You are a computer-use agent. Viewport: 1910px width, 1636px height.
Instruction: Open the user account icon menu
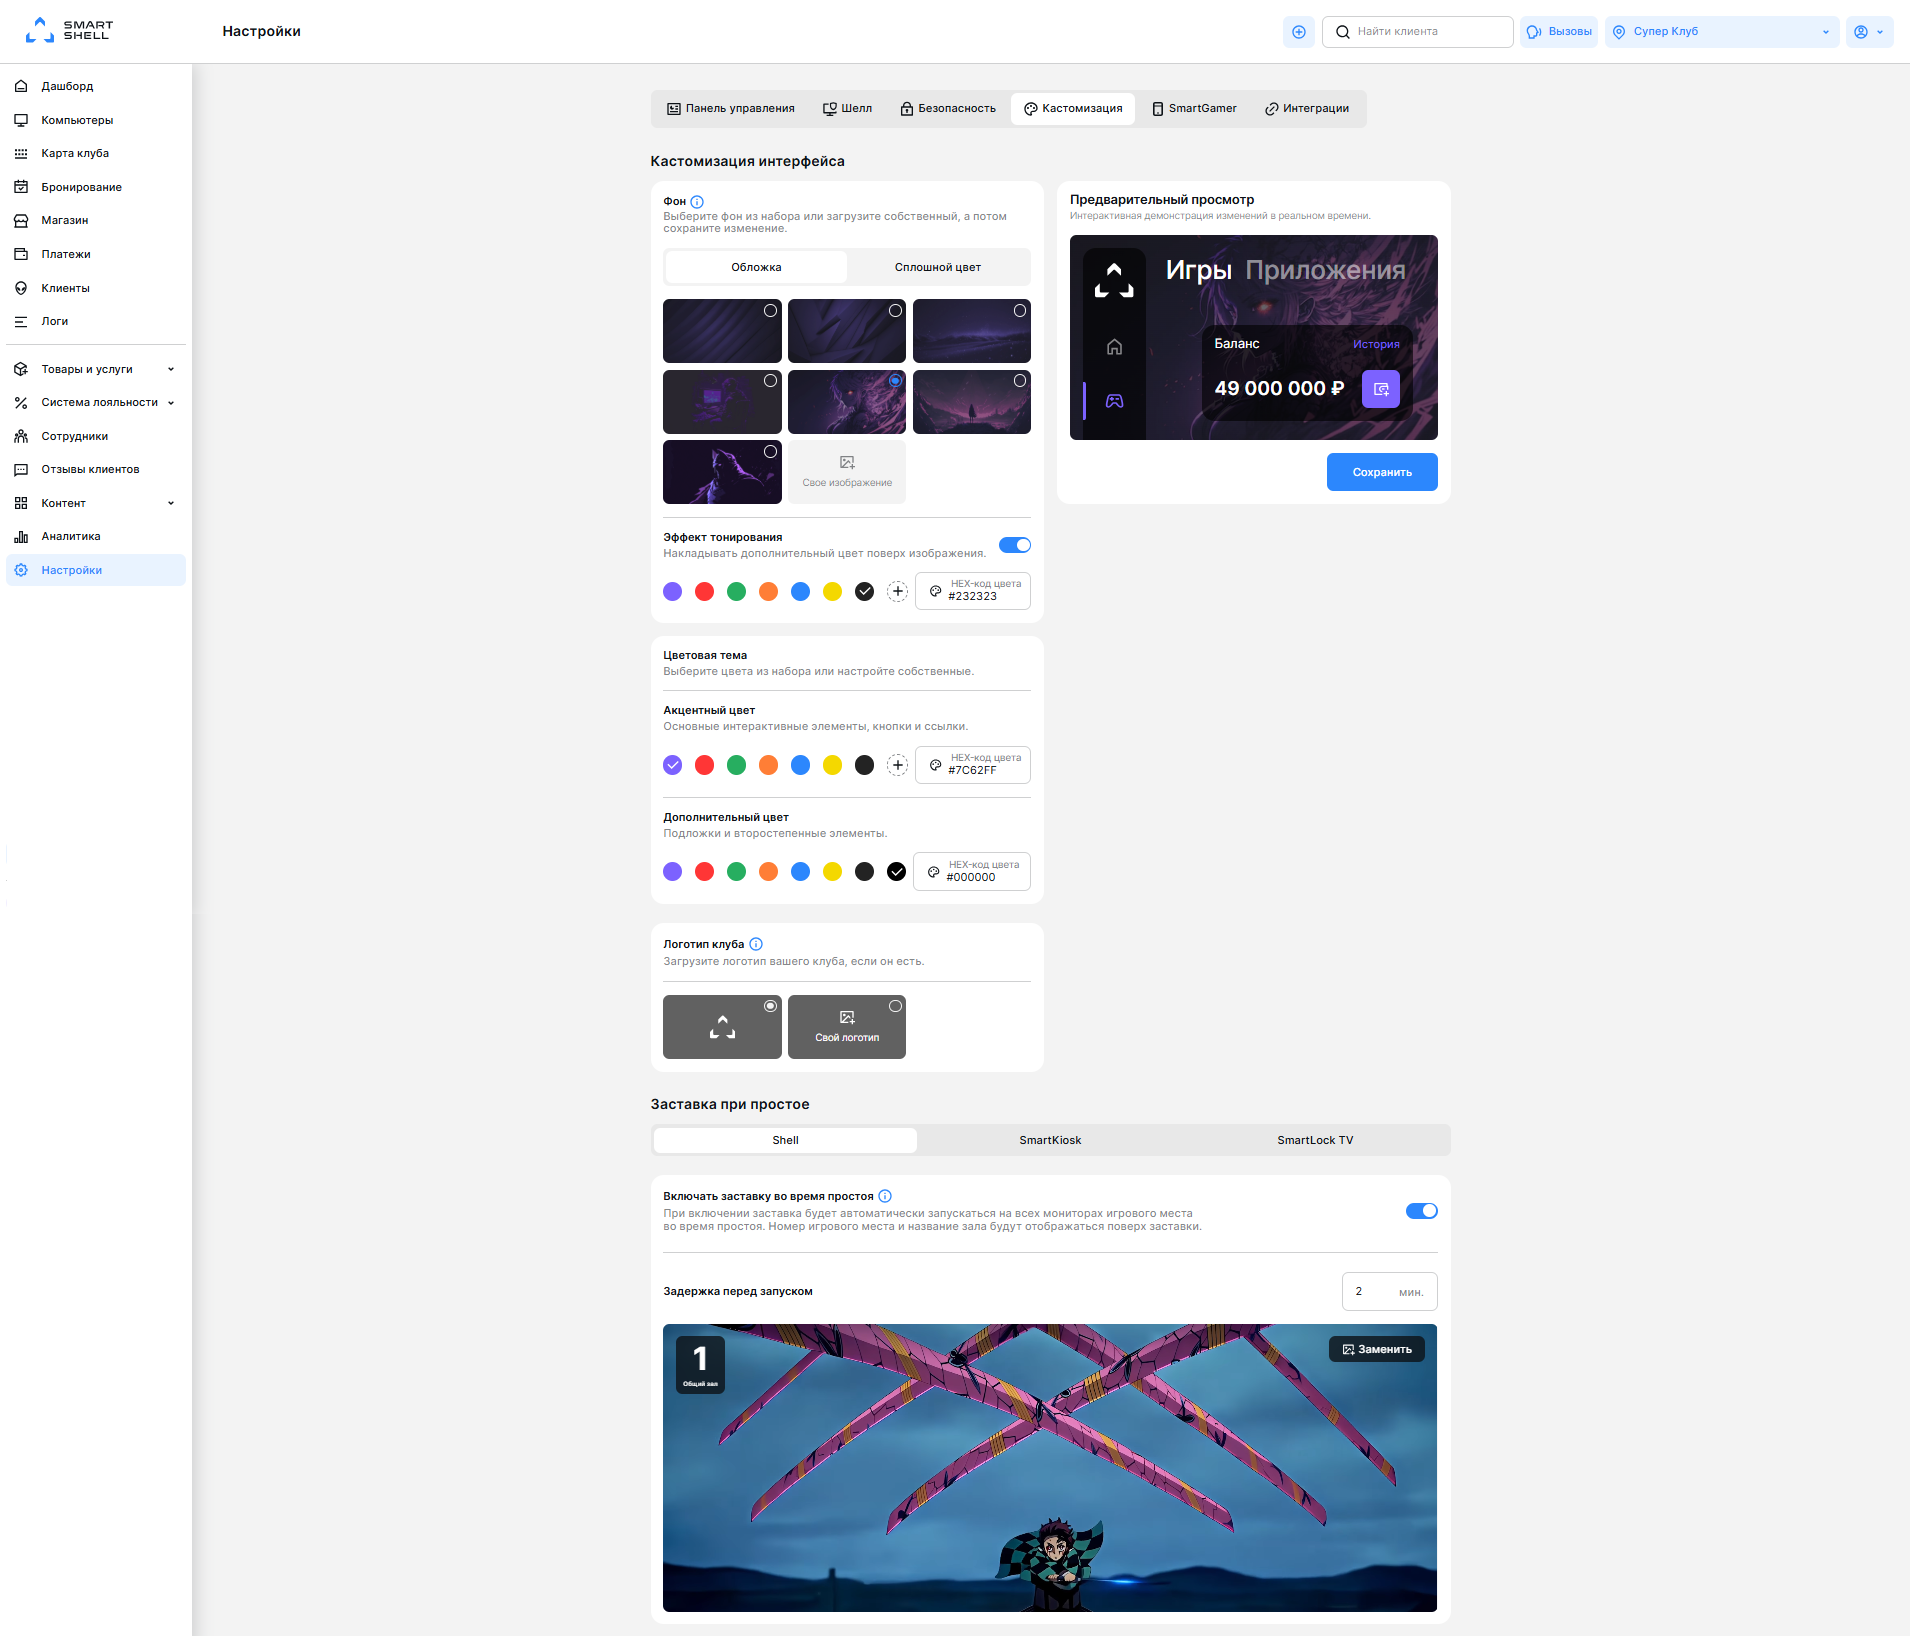pos(1869,31)
